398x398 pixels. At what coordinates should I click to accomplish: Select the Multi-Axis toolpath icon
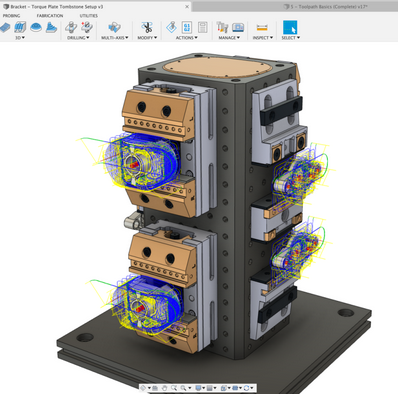(x=114, y=27)
